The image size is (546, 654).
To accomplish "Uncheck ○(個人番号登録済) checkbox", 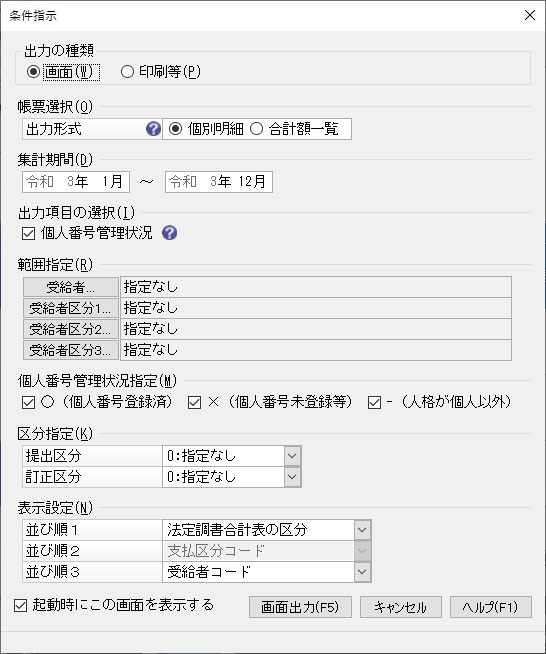I will click(28, 402).
